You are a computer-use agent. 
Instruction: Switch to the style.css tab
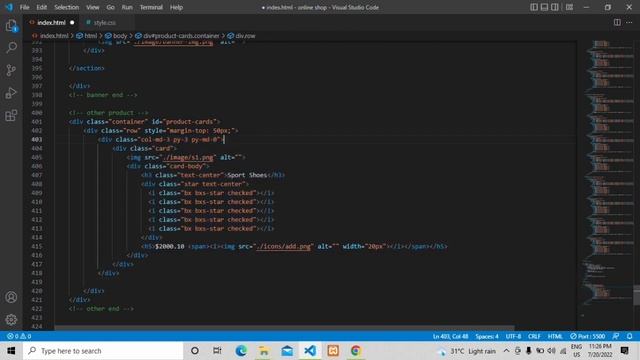click(x=104, y=22)
